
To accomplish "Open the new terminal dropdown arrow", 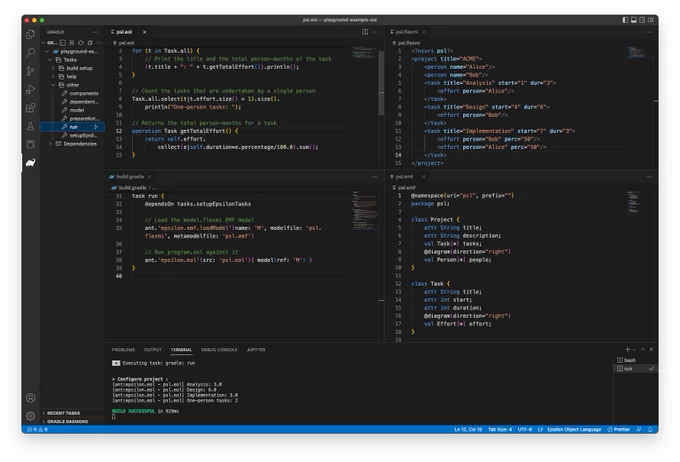I will (634, 350).
